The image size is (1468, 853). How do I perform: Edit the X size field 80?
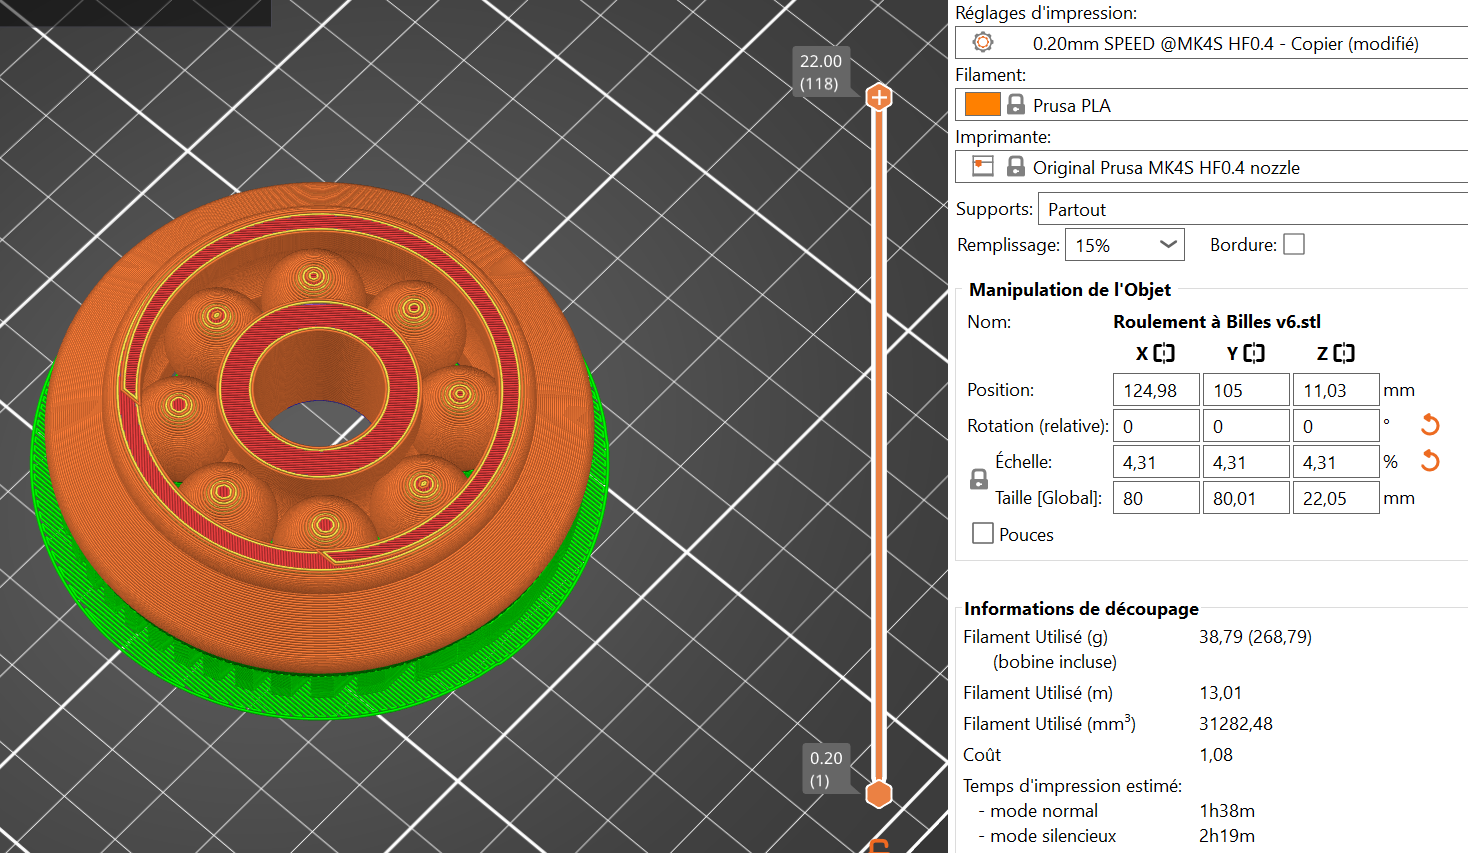coord(1156,498)
